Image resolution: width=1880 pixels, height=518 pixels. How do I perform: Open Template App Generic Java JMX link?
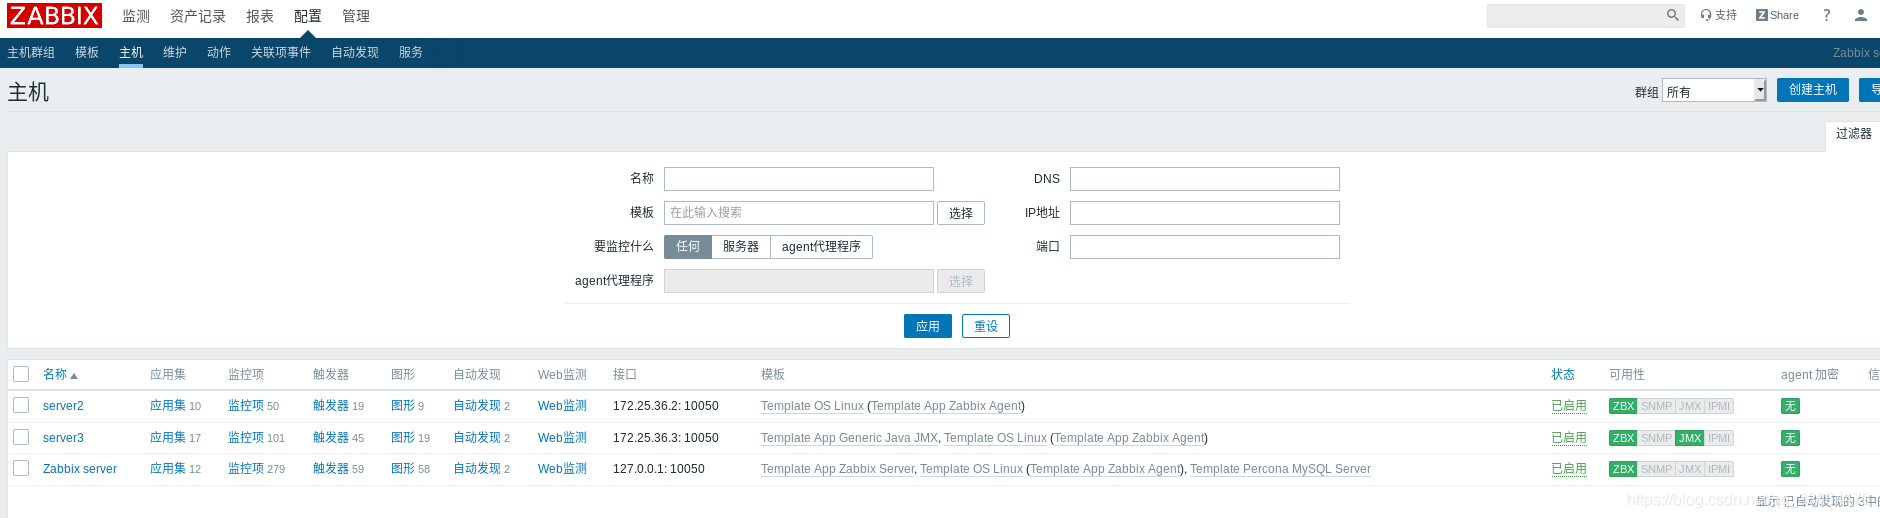coord(849,438)
